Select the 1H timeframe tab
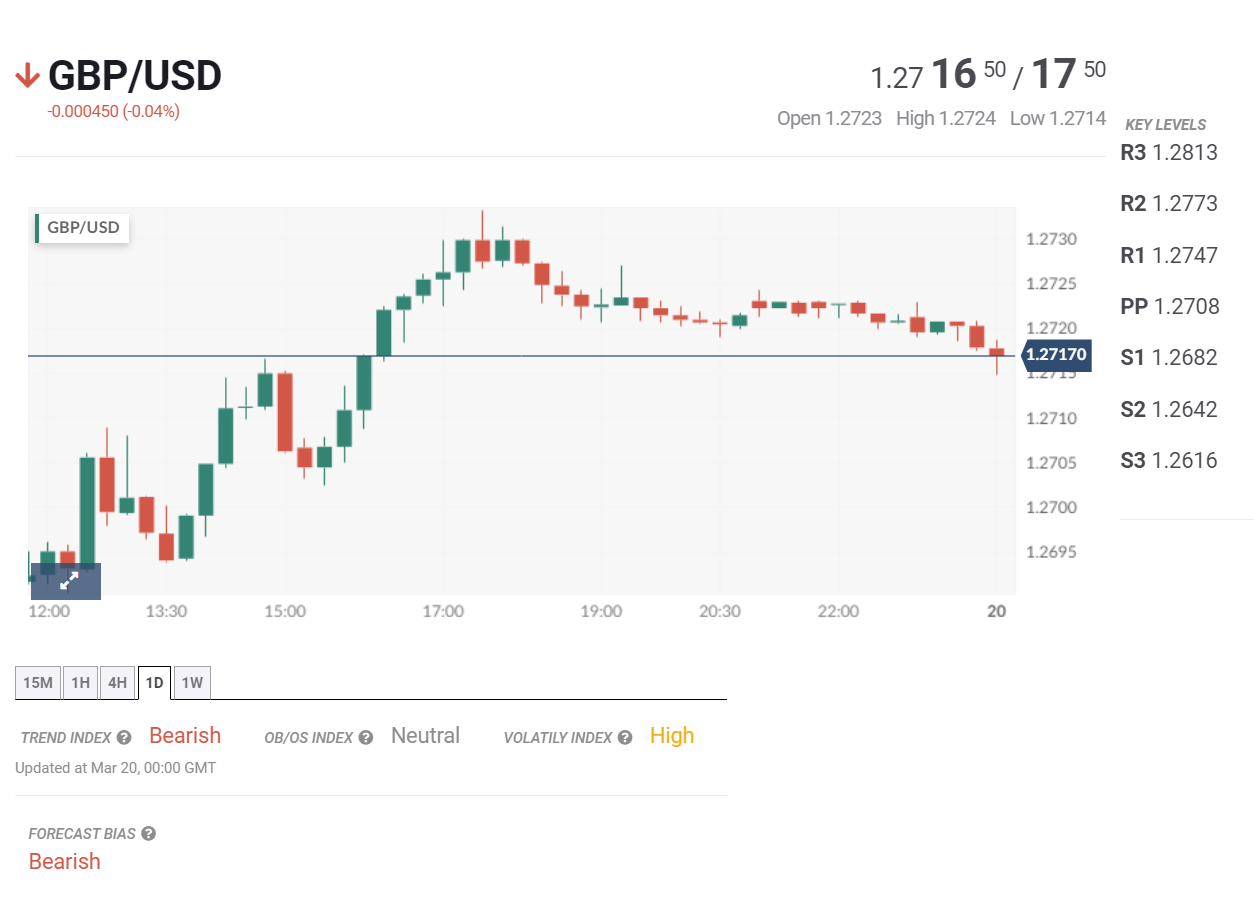1258x907 pixels. (x=80, y=683)
